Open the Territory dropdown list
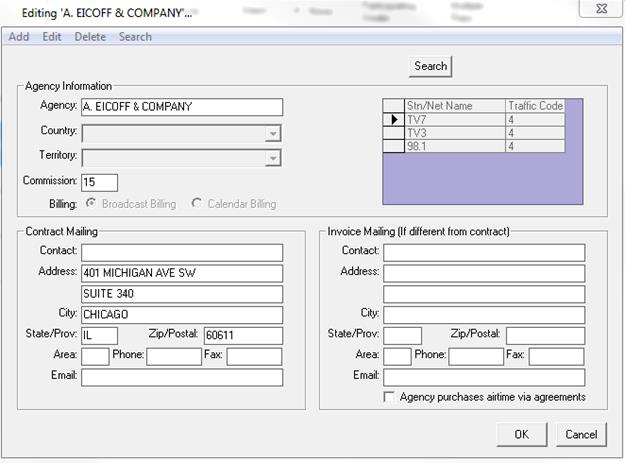The width and height of the screenshot is (625, 463). [272, 158]
